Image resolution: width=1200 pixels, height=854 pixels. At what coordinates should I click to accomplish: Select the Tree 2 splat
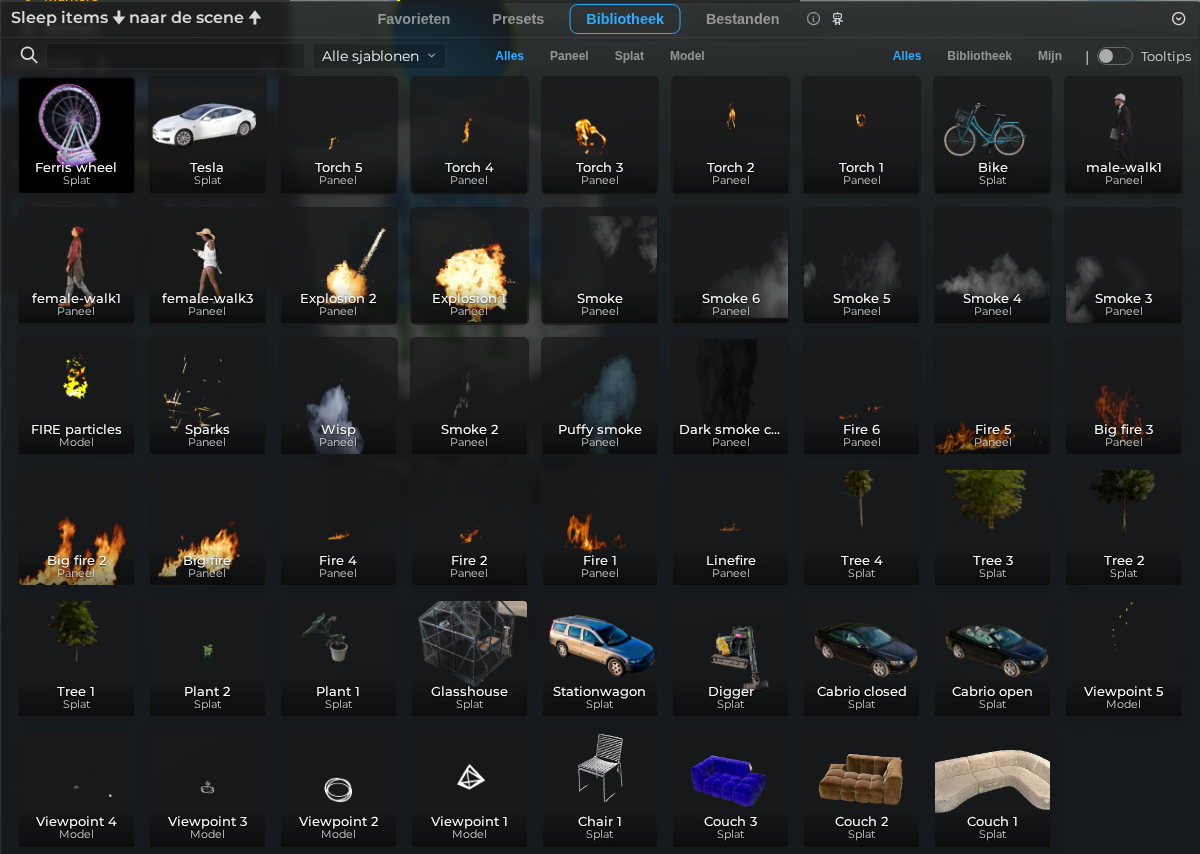coord(1123,528)
